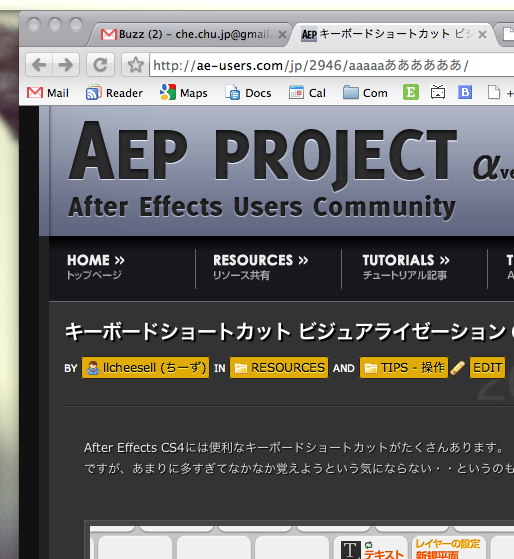Click the Reader RSS icon

point(93,93)
